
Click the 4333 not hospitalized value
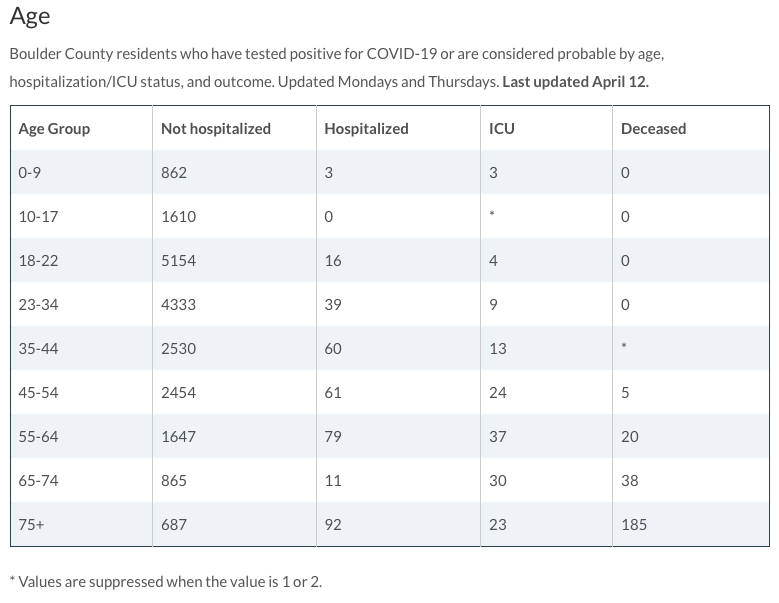pyautogui.click(x=178, y=305)
